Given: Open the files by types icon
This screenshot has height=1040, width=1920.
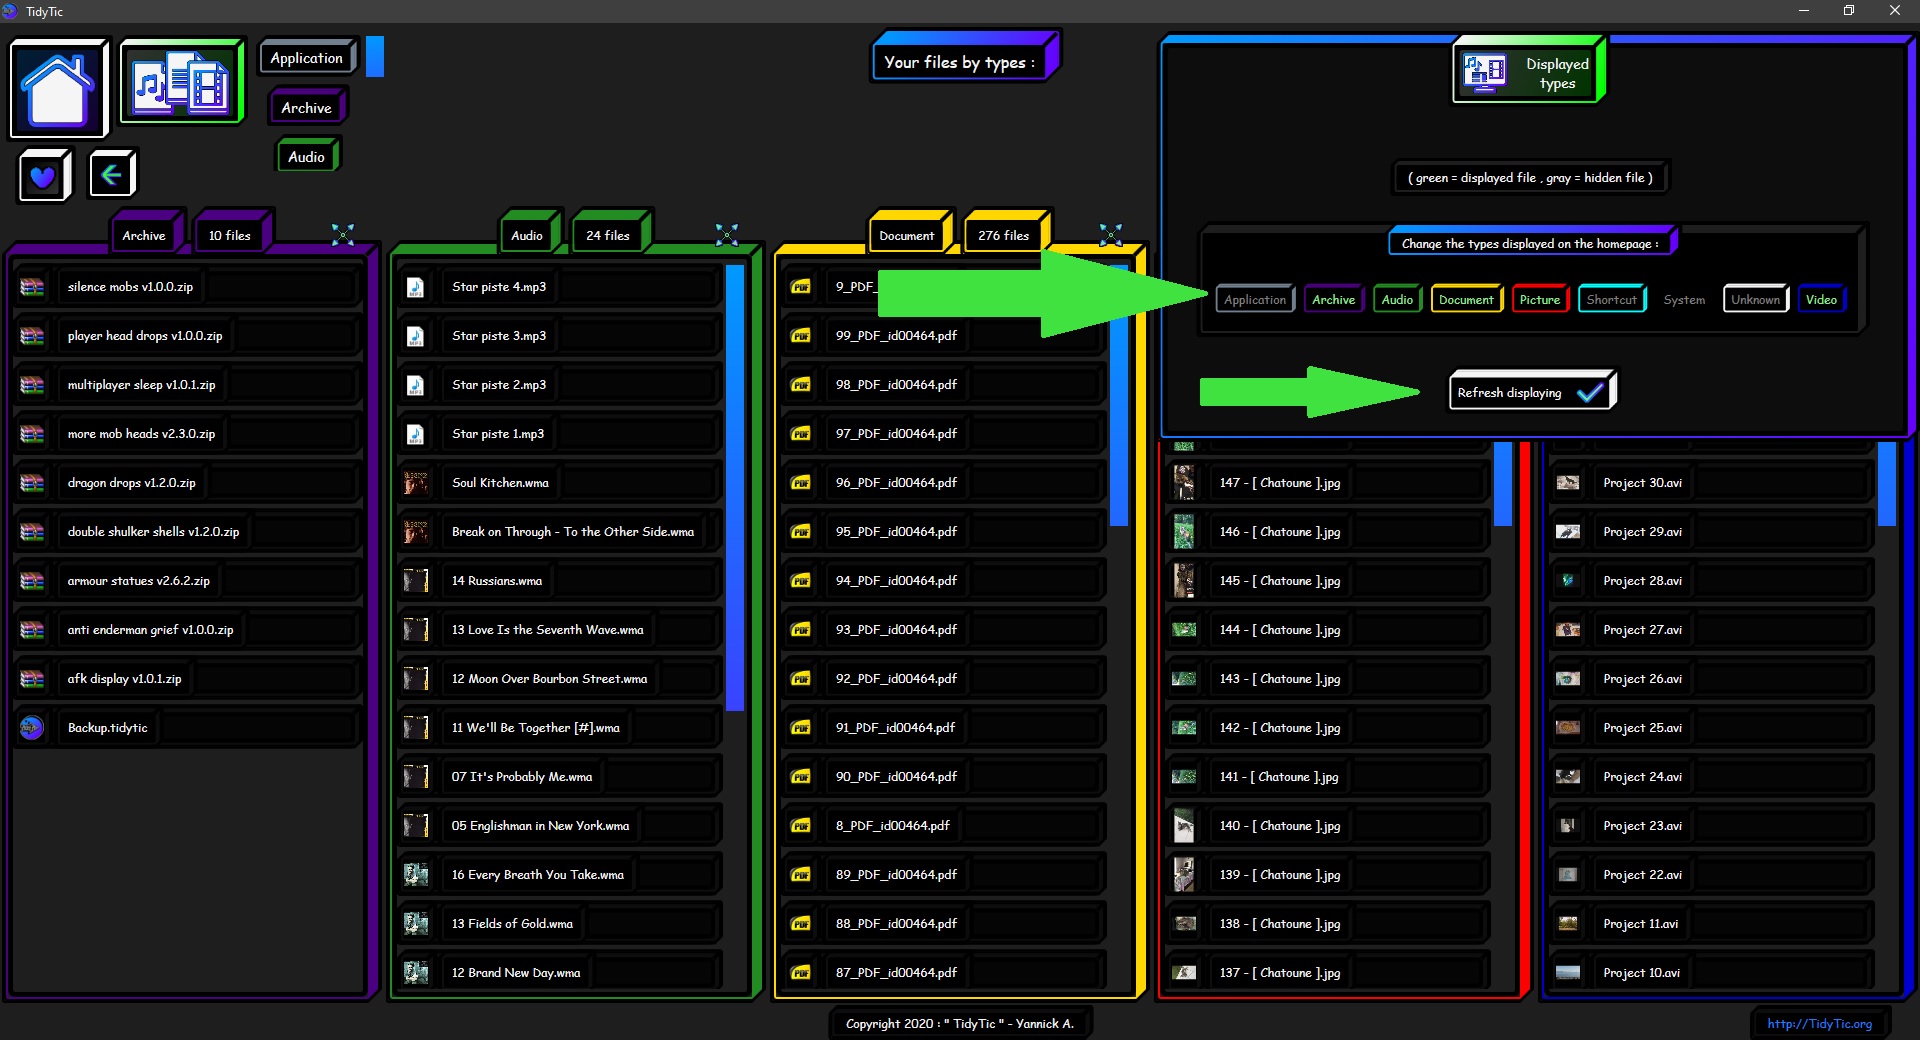Looking at the screenshot, I should (181, 83).
